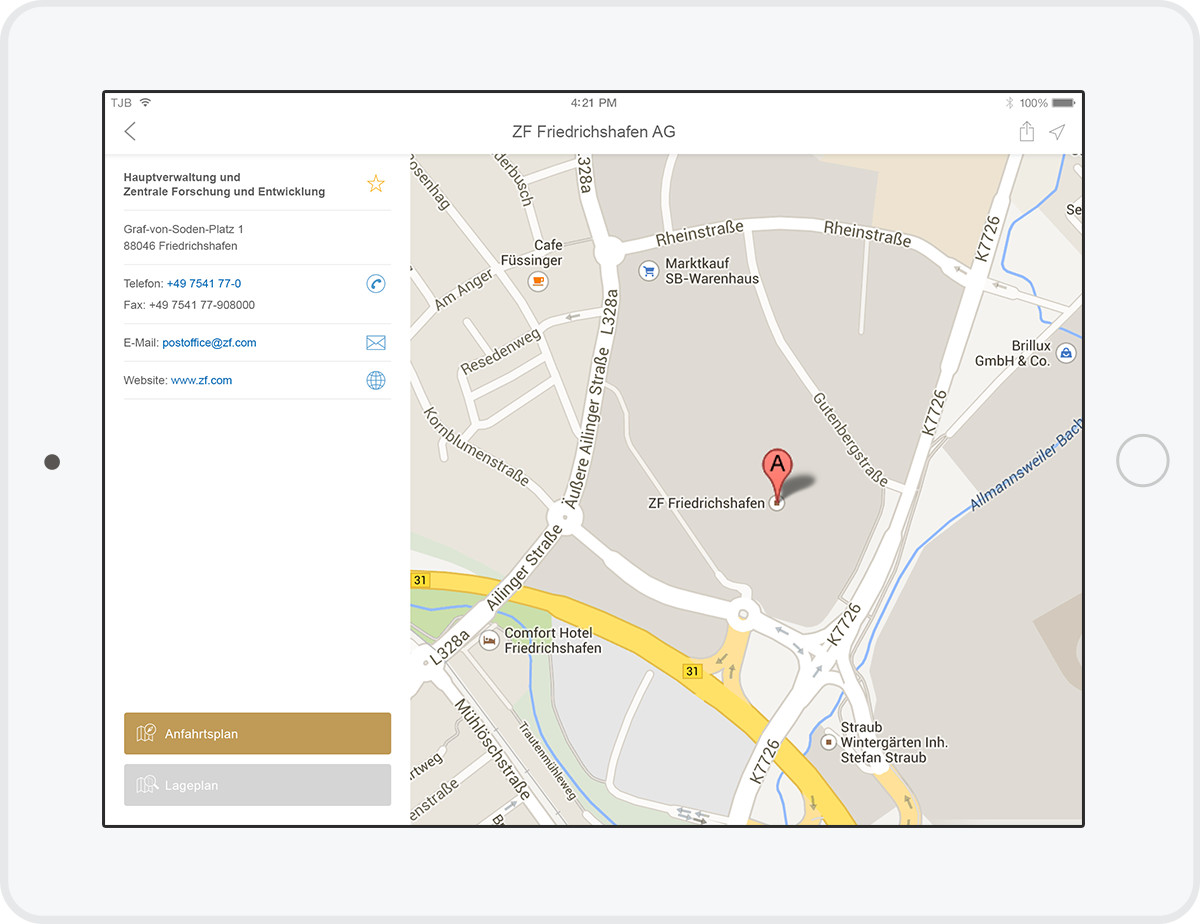1200x924 pixels.
Task: Tap the Brillux GmbH paint icon on map
Action: pos(1064,353)
